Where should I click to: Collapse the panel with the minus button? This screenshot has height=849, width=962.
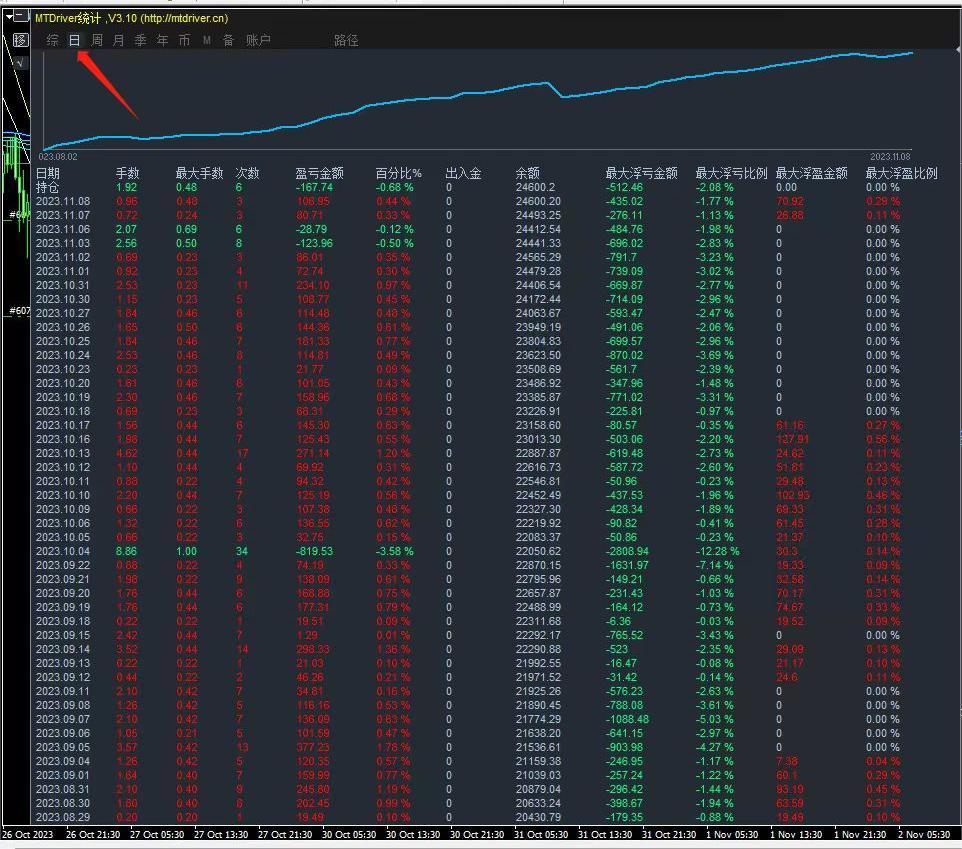click(x=23, y=17)
